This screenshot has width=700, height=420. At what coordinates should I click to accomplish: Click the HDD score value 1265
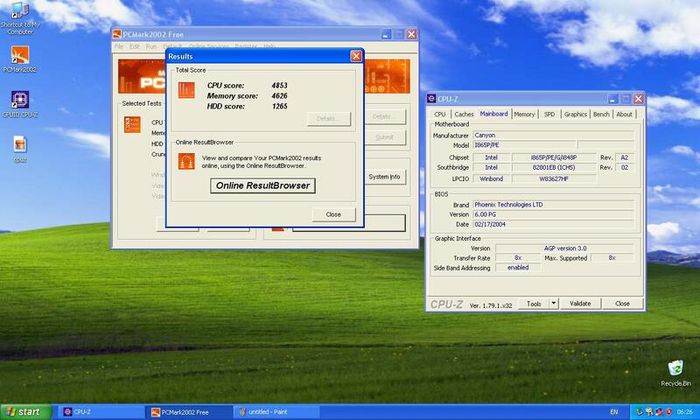click(279, 106)
